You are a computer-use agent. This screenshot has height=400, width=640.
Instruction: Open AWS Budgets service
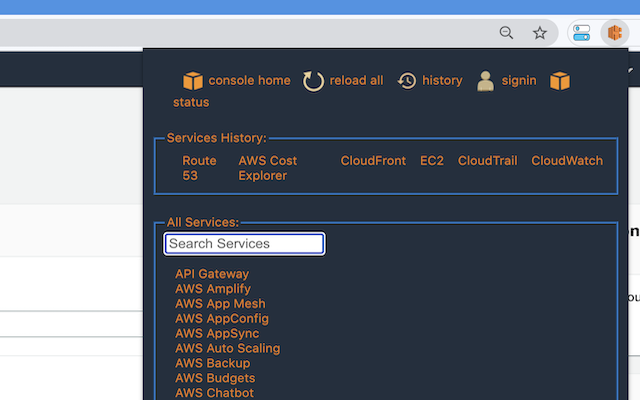pos(215,378)
